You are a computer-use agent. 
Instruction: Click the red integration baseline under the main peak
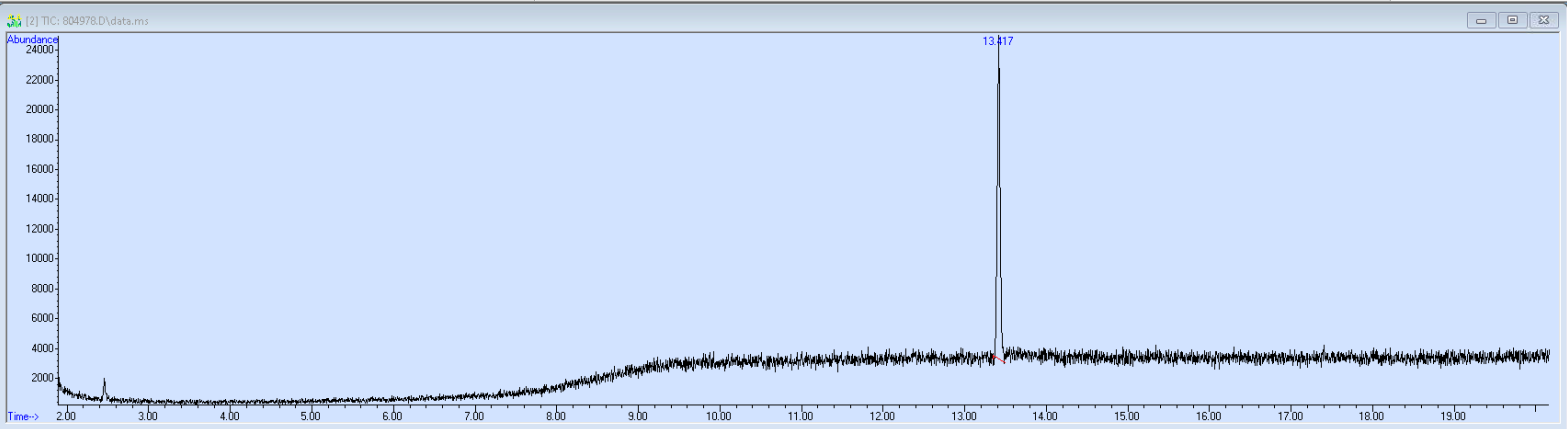[x=1000, y=359]
